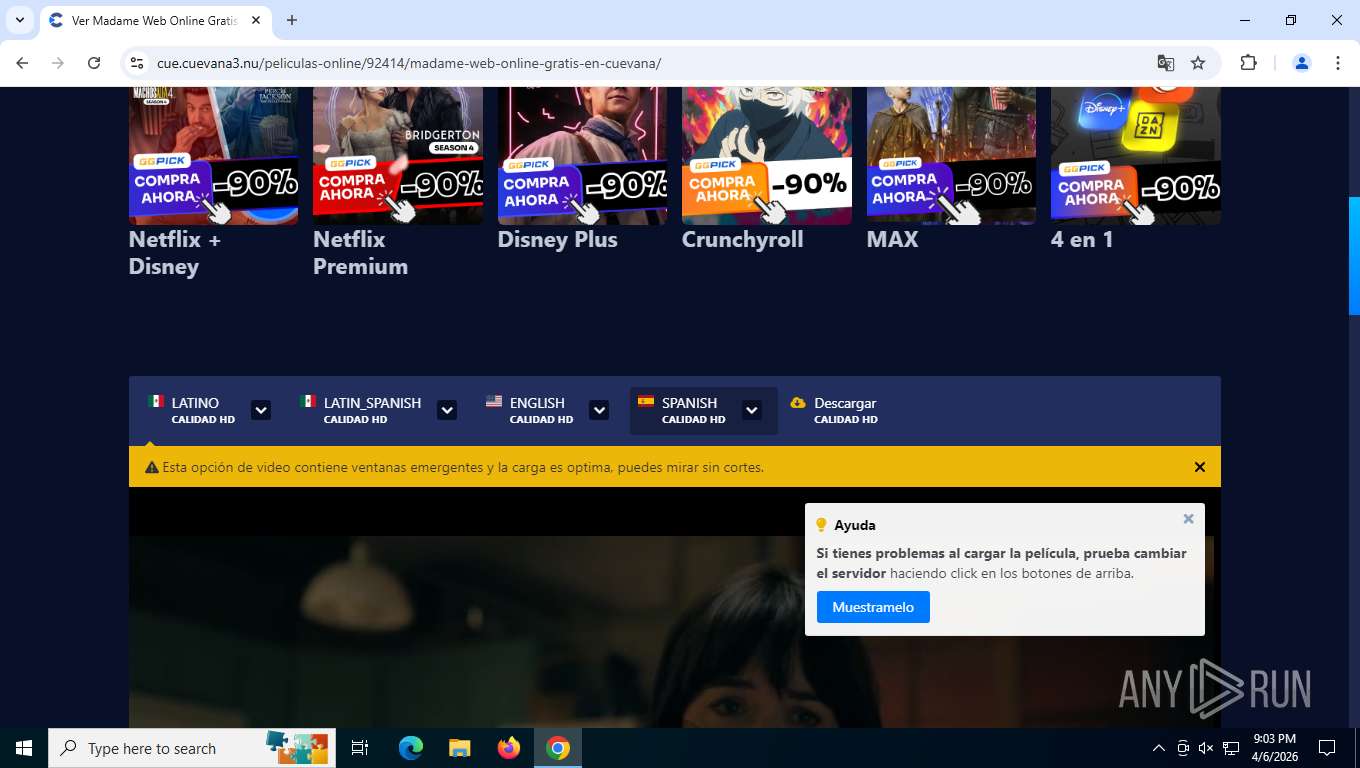Open Chrome's three-dot menu

[x=1338, y=63]
